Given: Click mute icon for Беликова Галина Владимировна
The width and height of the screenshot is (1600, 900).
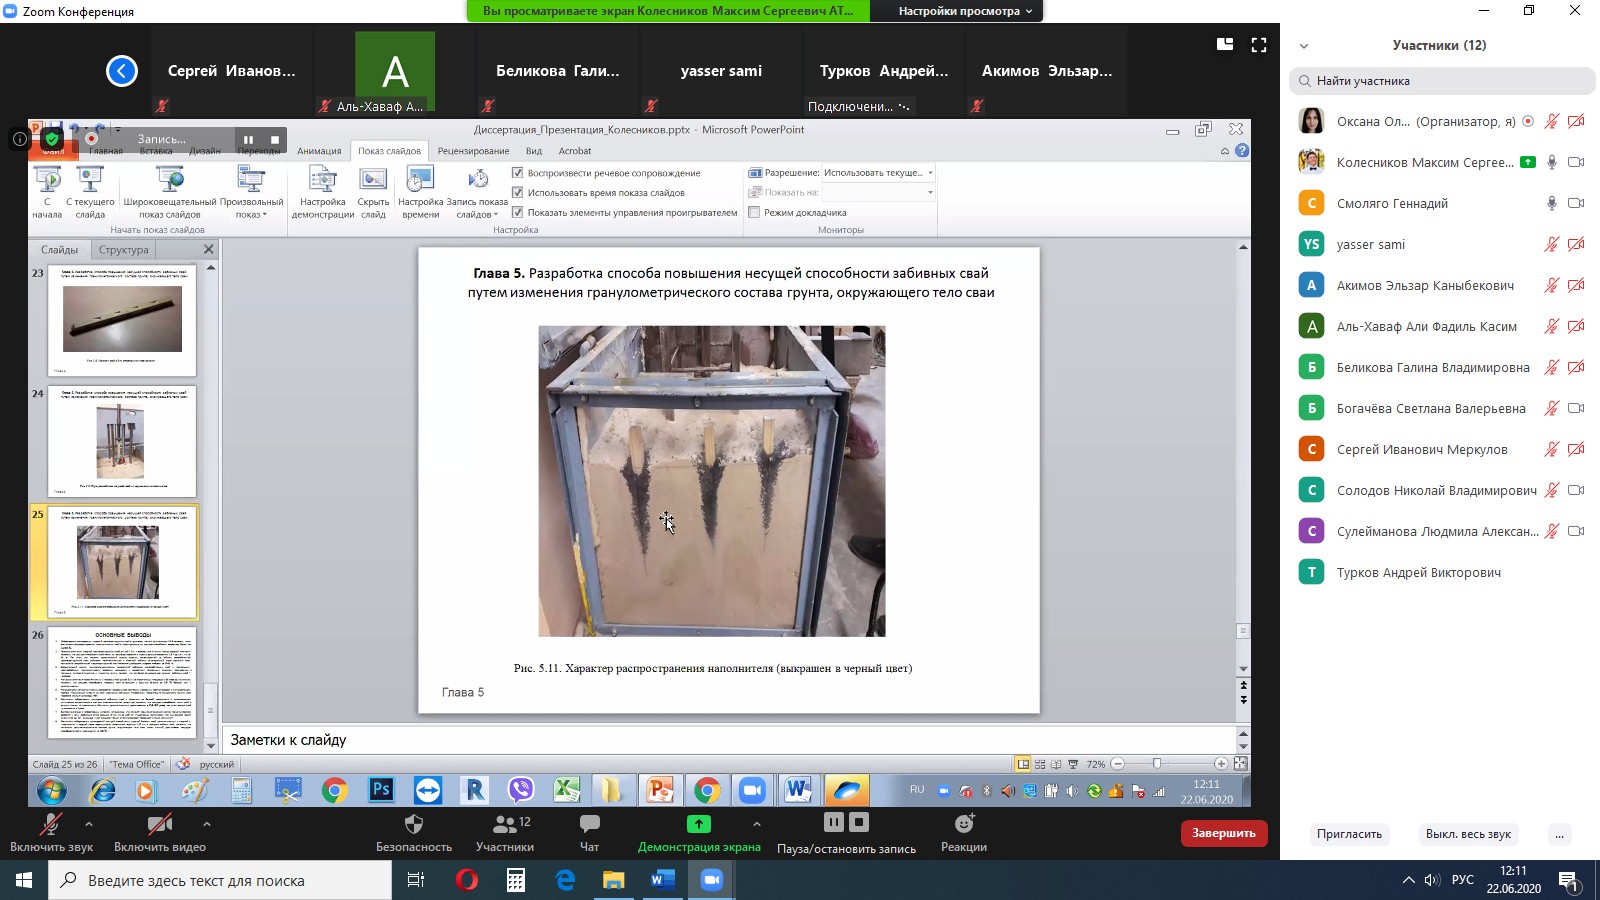Looking at the screenshot, I should tap(1551, 367).
